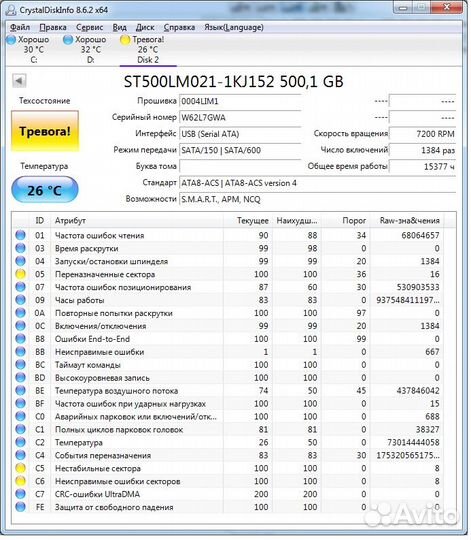This screenshot has width=471, height=540.
Task: Click the previous disk arrow button
Action: (19, 81)
